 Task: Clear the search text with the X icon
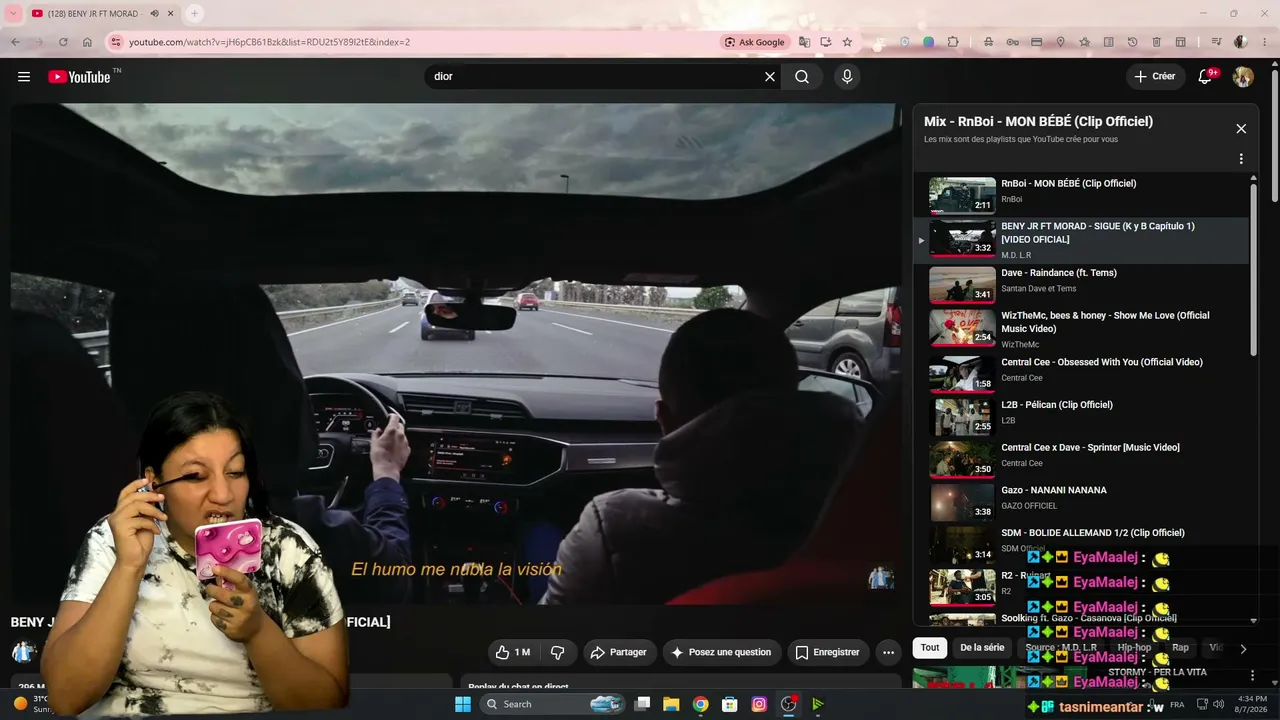click(x=770, y=77)
